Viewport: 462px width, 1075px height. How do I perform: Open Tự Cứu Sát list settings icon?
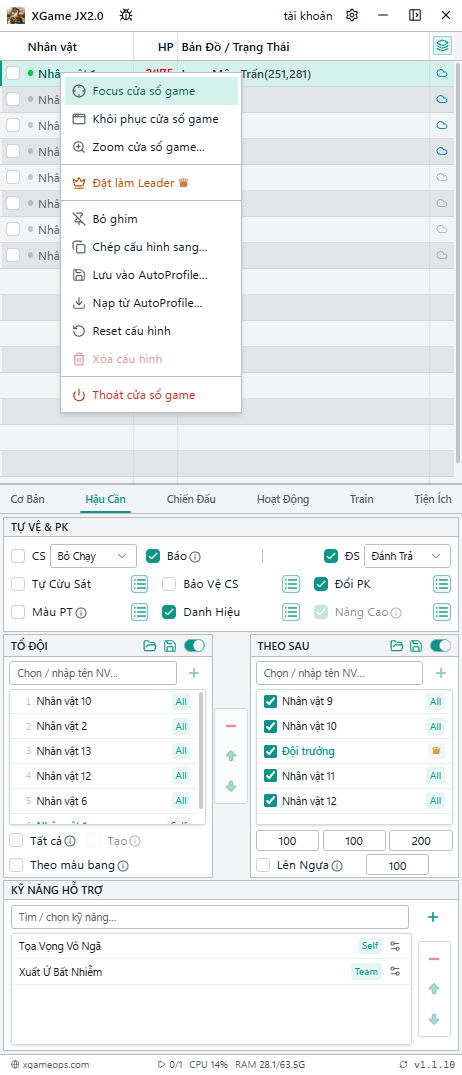click(x=140, y=585)
